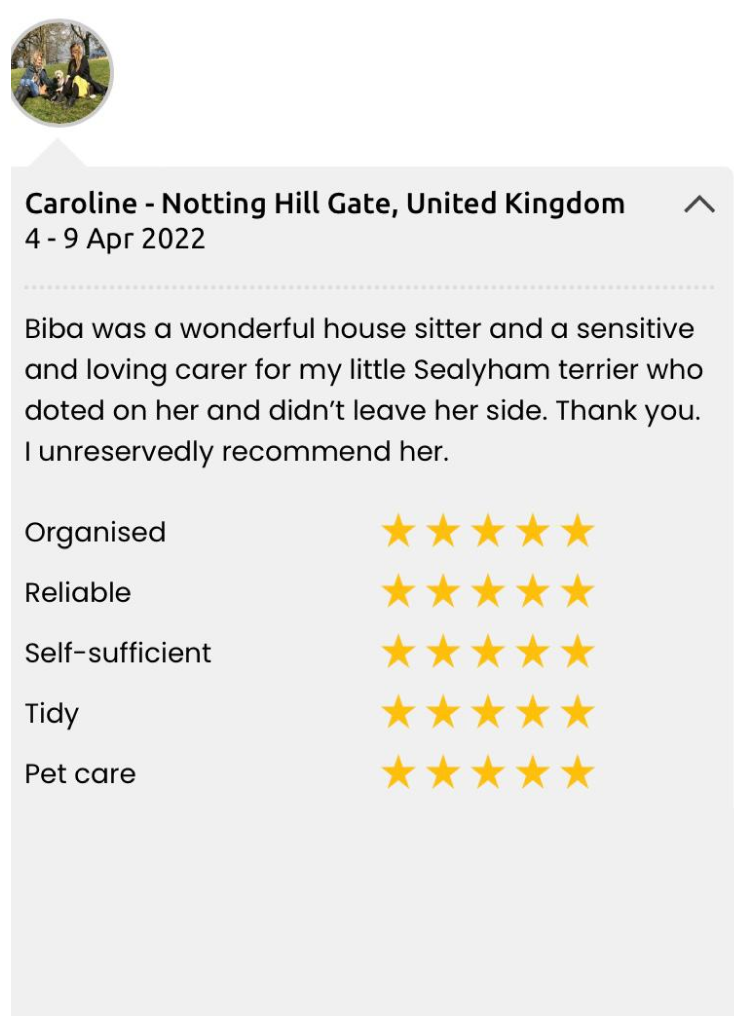Click the review text about Biba

363,390
